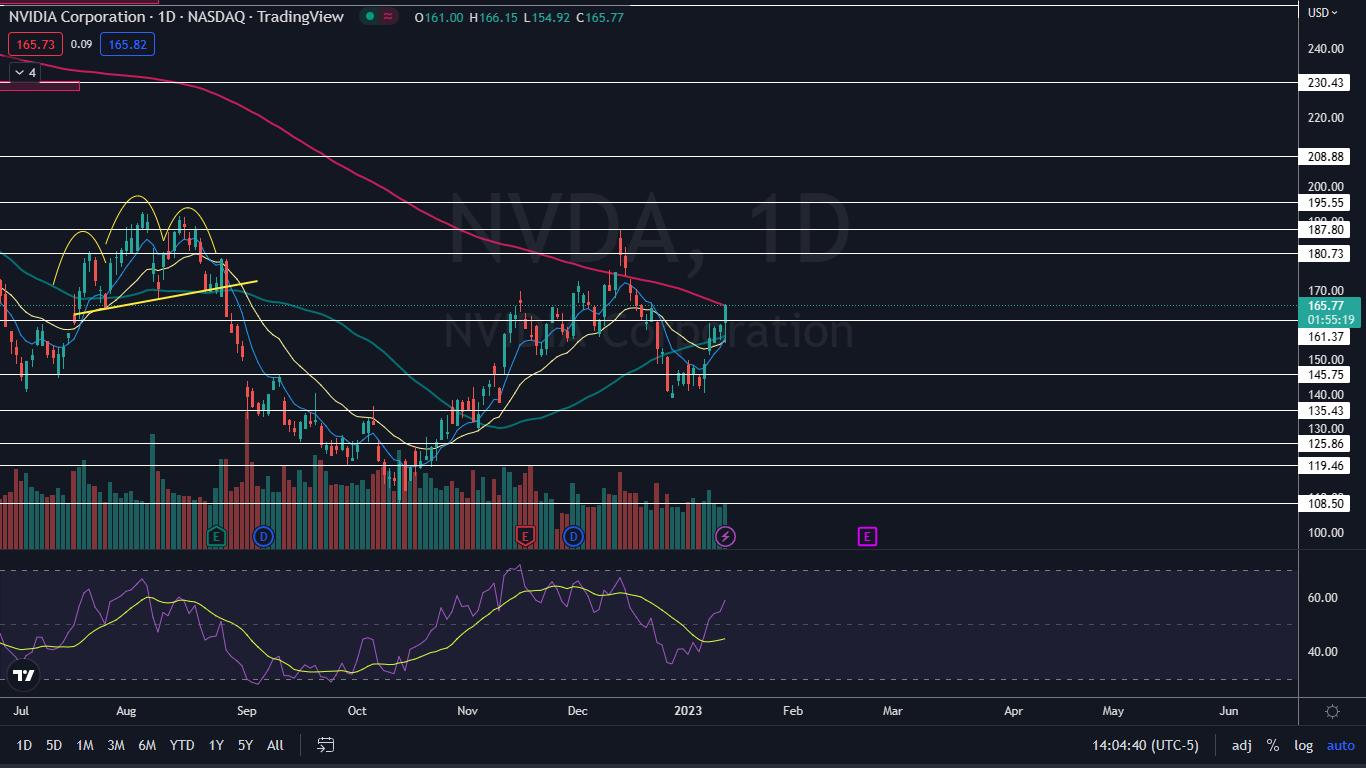Click the 161.37 price level label

click(1325, 337)
